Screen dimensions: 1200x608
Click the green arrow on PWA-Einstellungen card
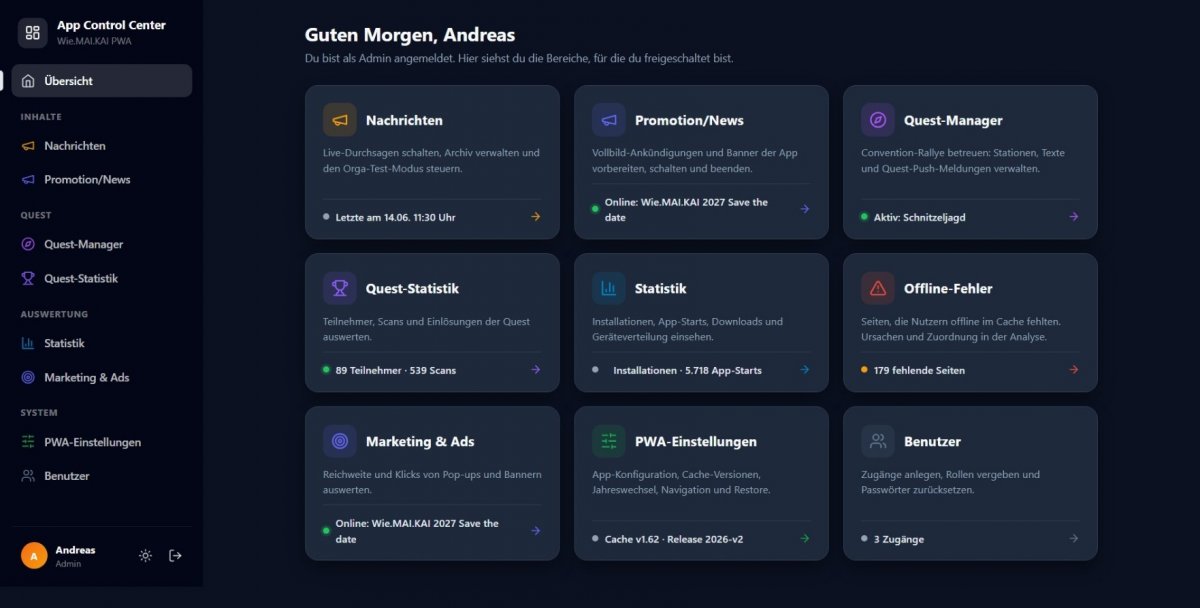[804, 539]
